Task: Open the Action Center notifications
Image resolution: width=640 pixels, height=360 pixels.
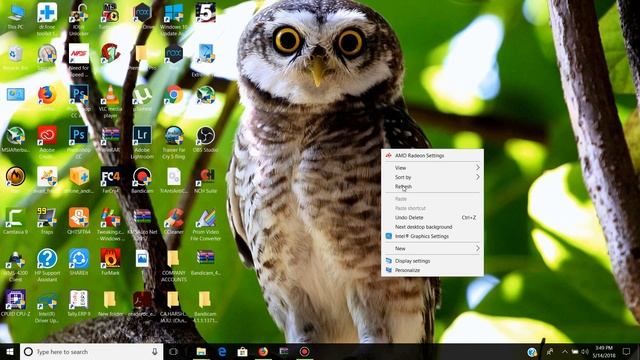Action: tap(627, 351)
